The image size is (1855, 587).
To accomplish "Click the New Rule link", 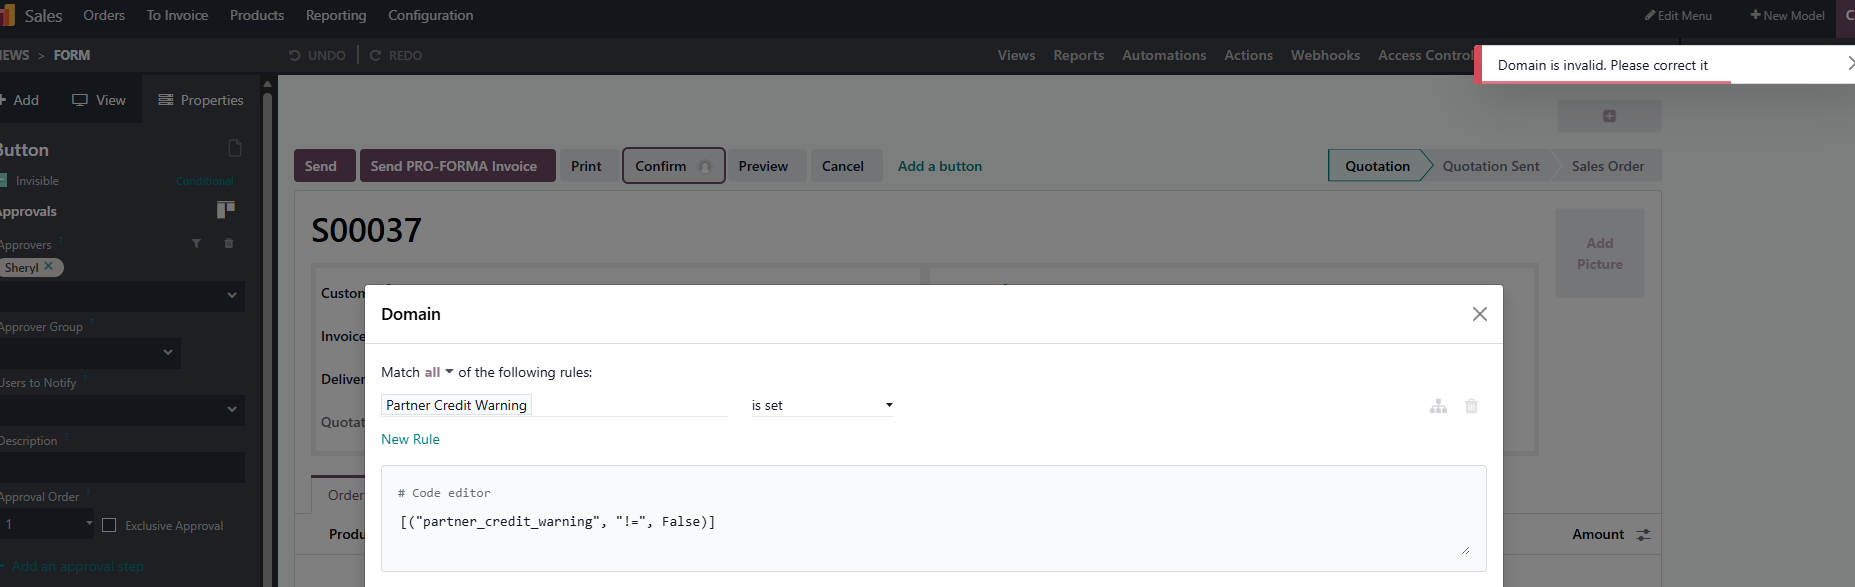I will point(410,439).
